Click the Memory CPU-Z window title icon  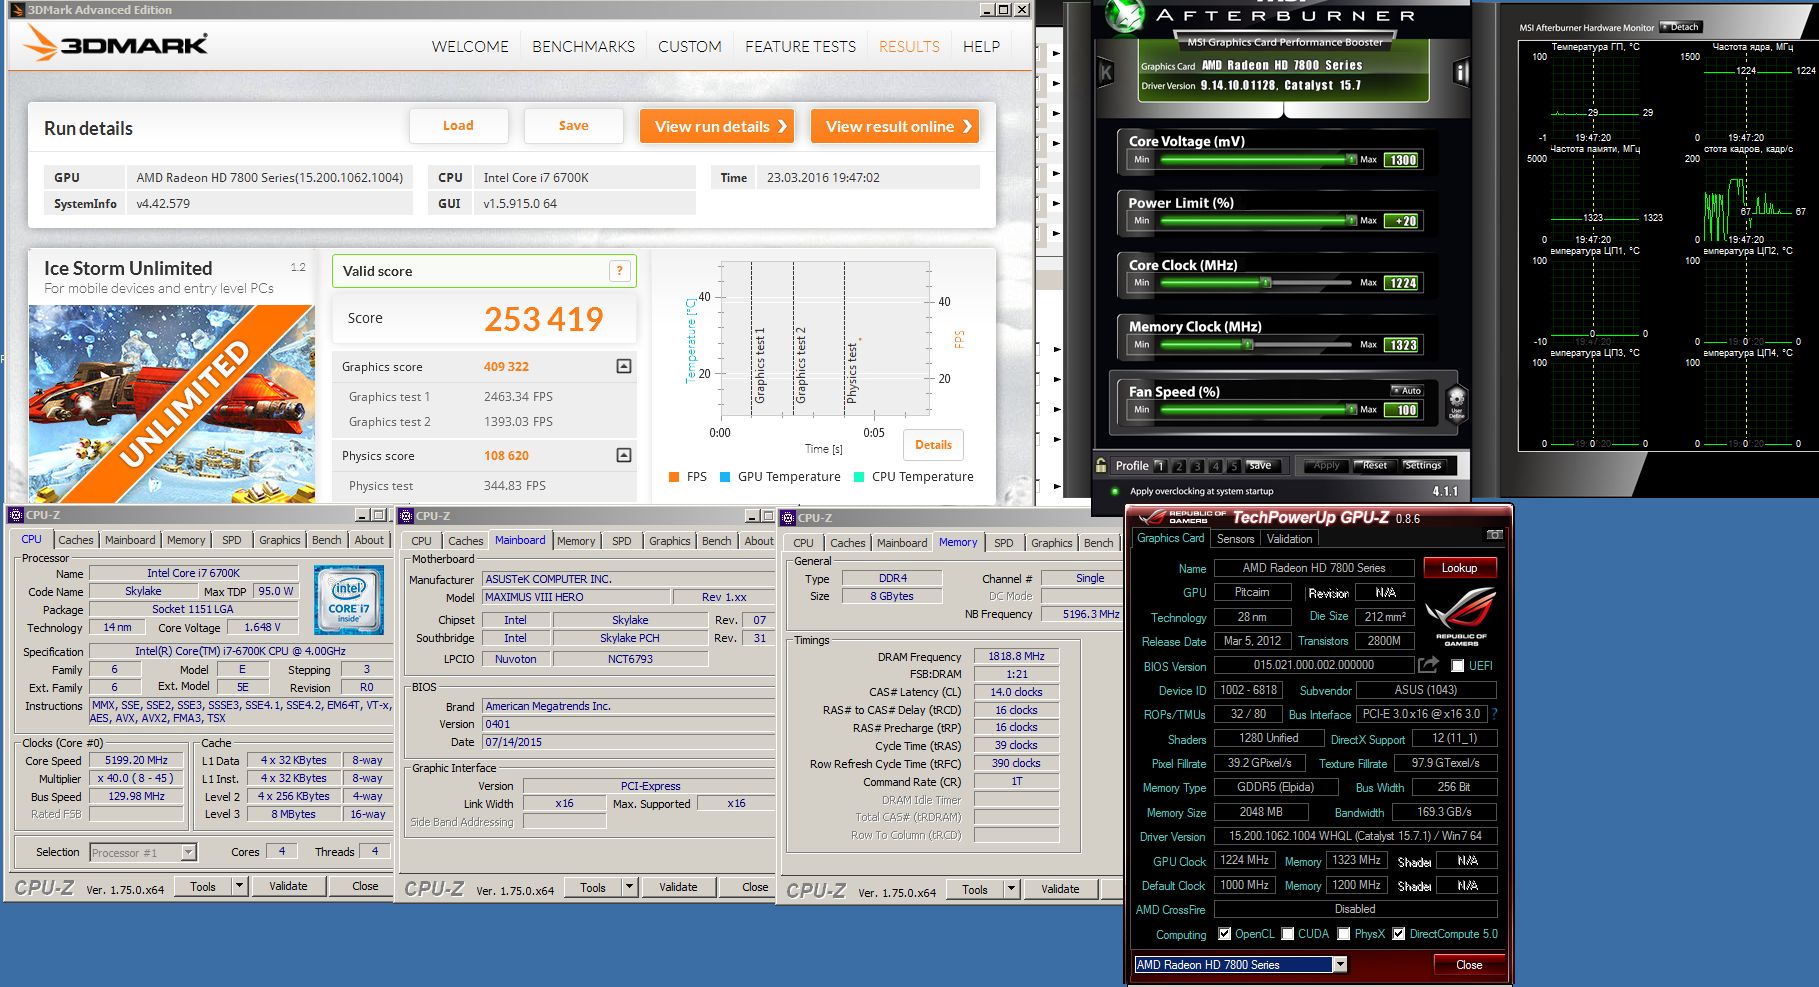(788, 517)
